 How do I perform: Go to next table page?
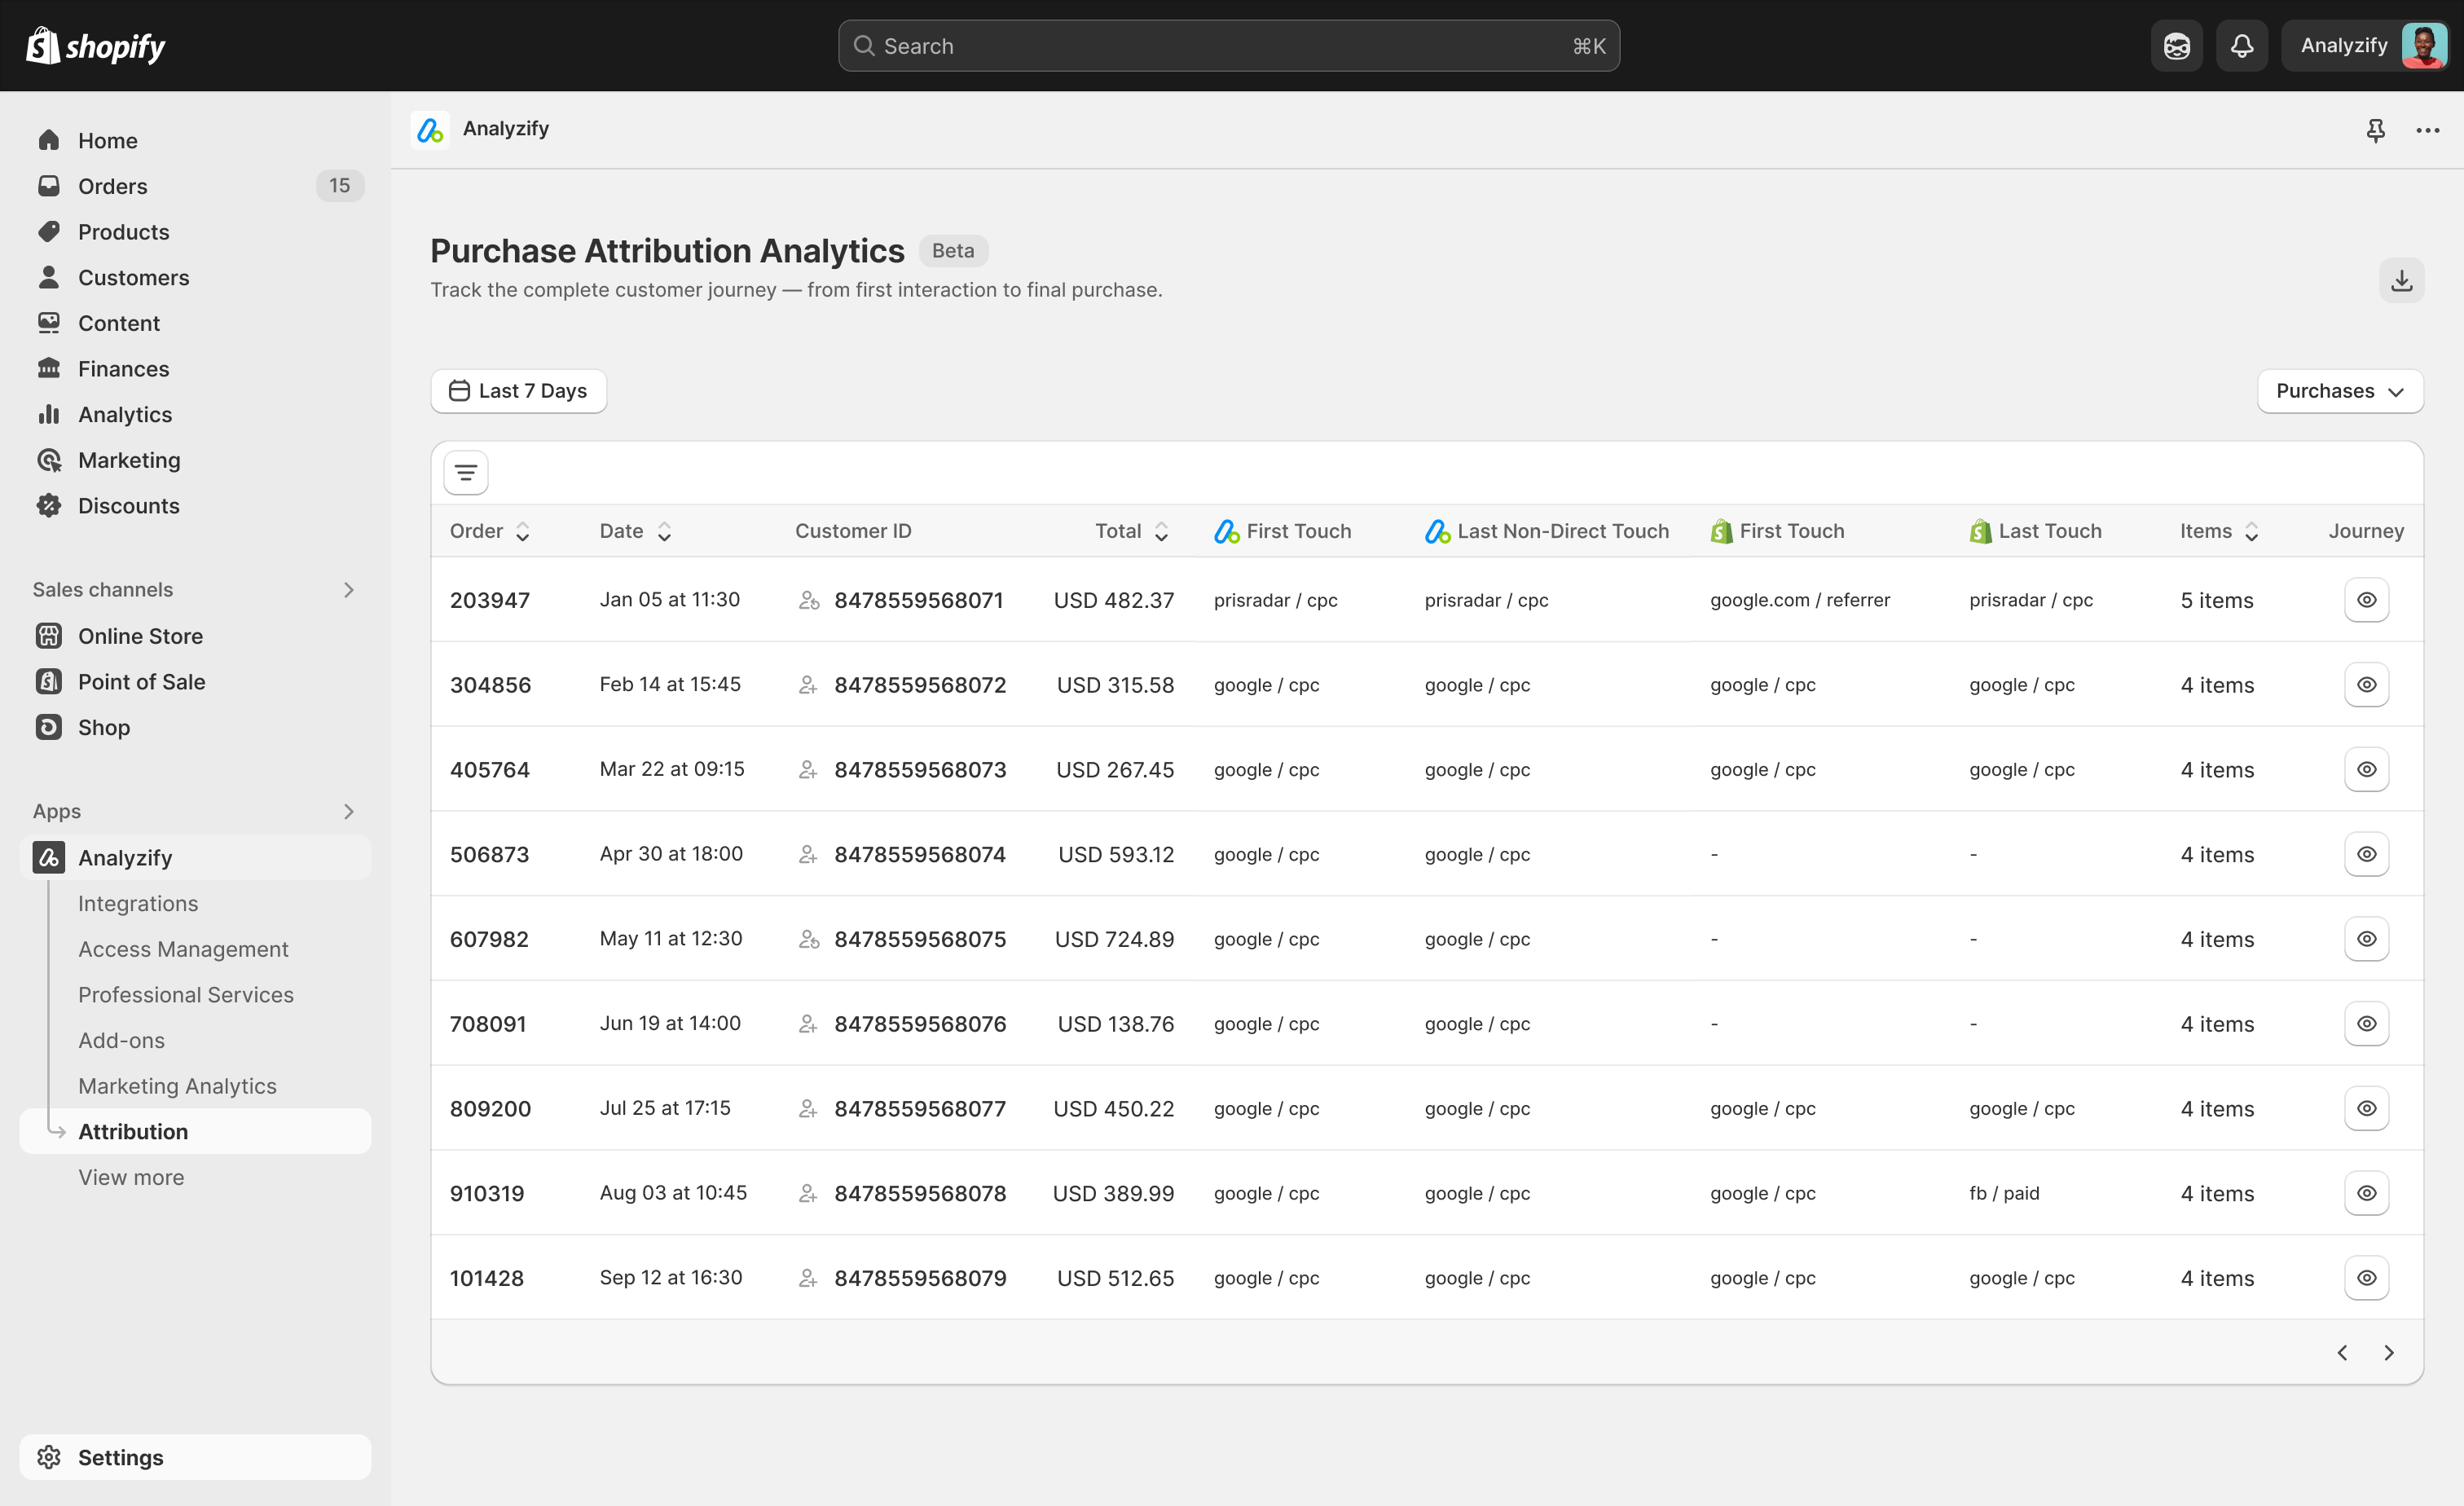point(2389,1352)
